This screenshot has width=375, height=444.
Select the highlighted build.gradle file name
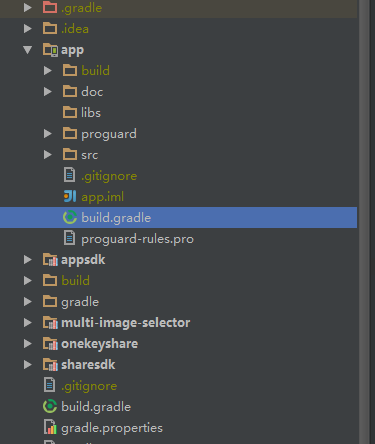point(116,218)
